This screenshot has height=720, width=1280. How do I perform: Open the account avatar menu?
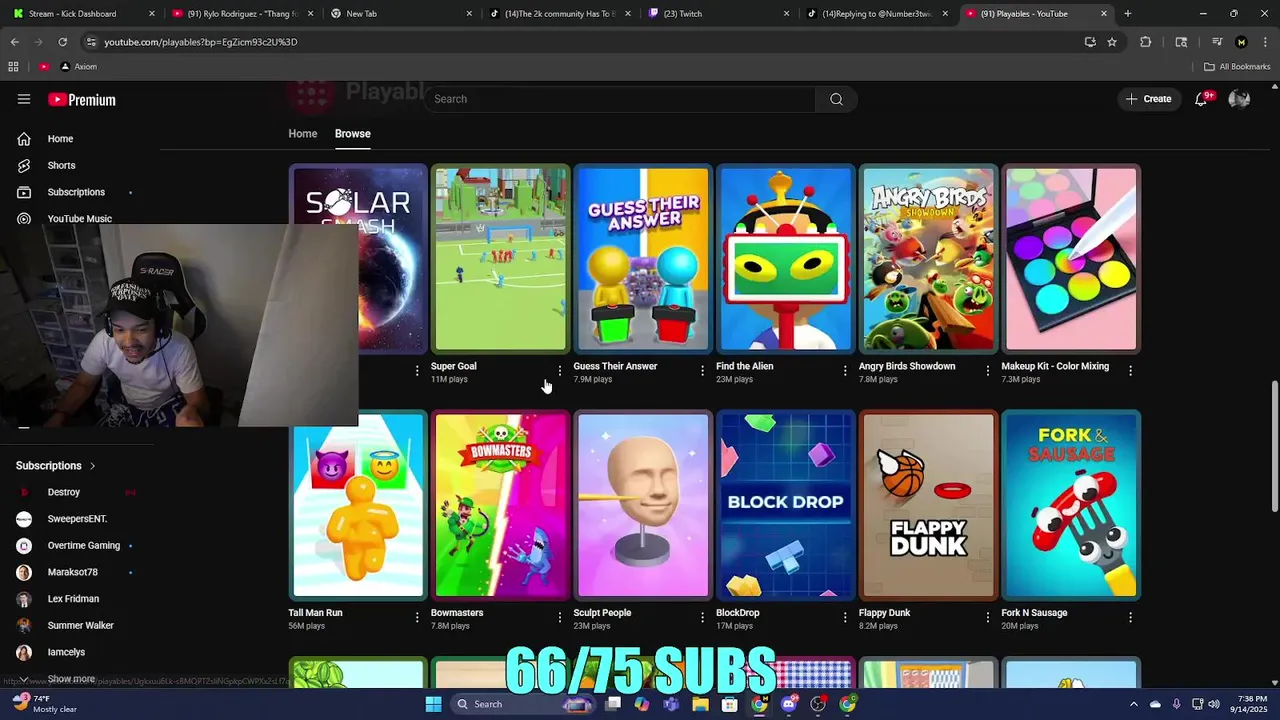(1239, 99)
